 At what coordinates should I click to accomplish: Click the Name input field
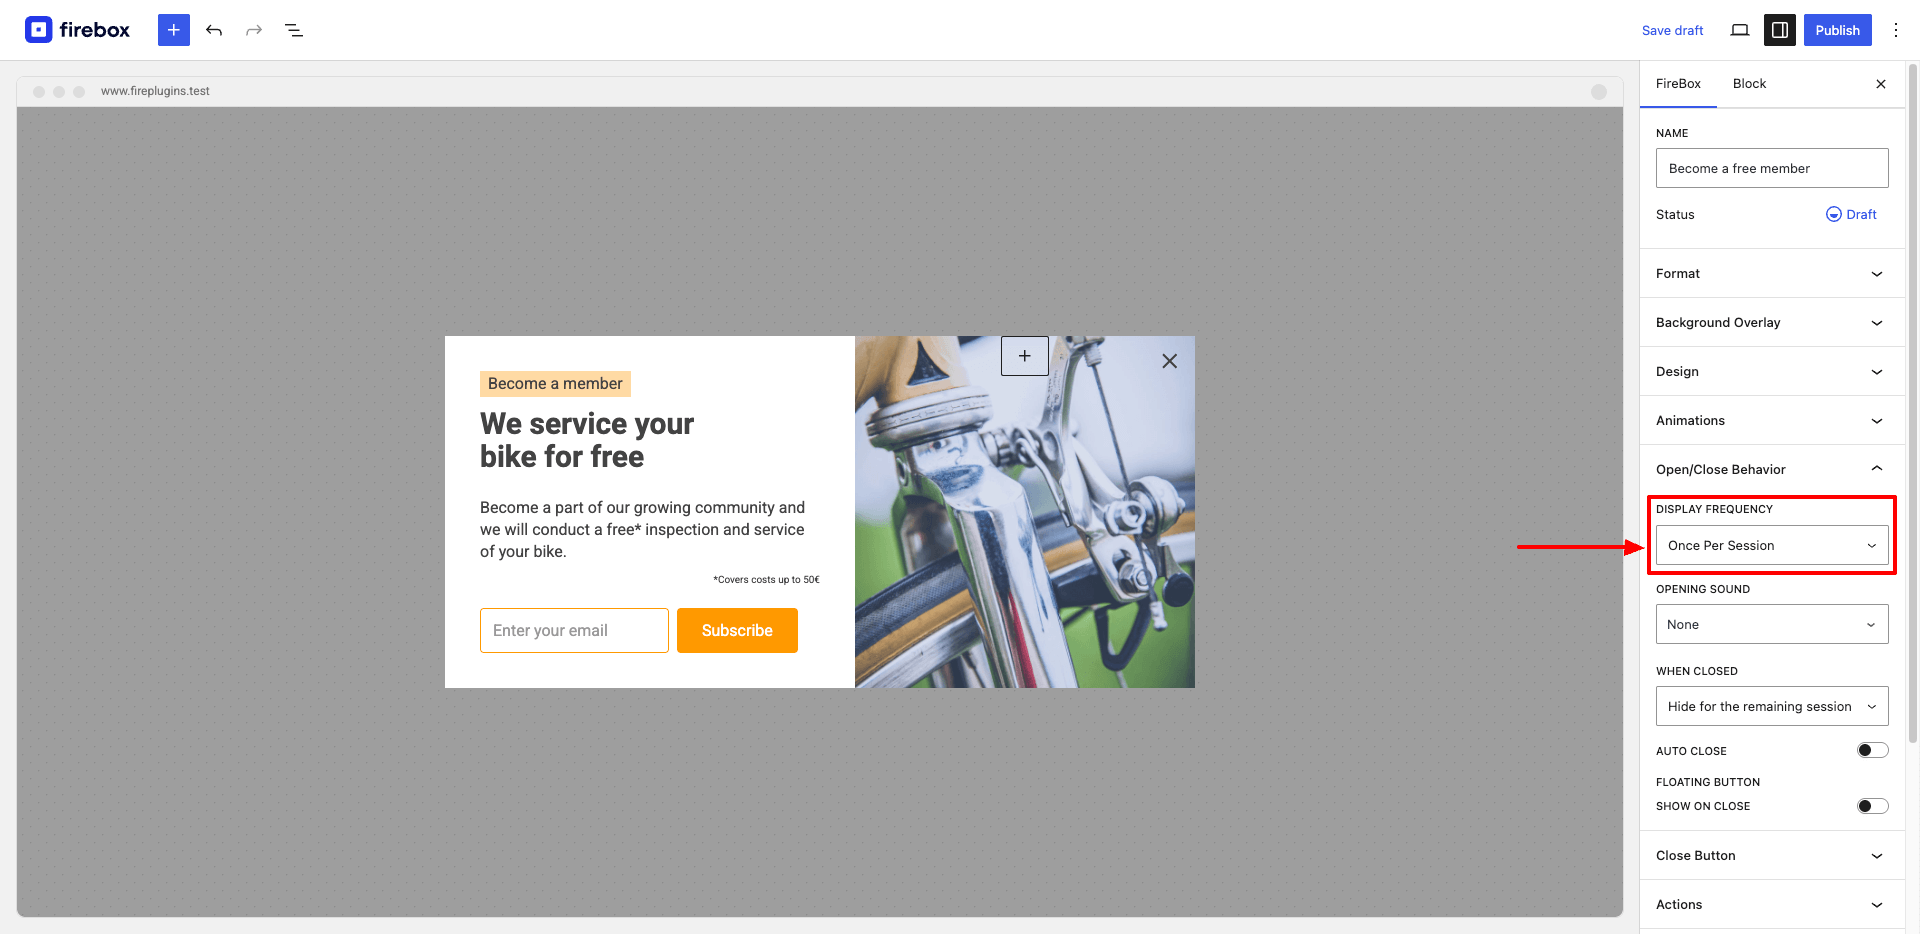pyautogui.click(x=1772, y=168)
